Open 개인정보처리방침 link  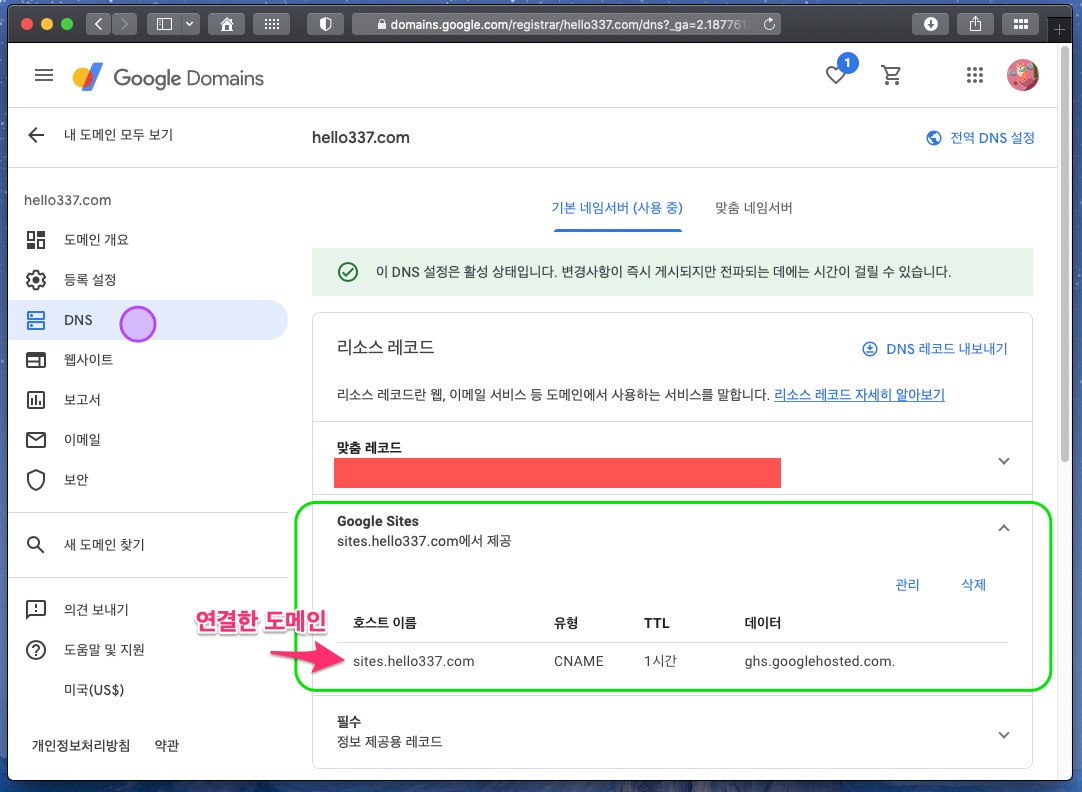(81, 746)
